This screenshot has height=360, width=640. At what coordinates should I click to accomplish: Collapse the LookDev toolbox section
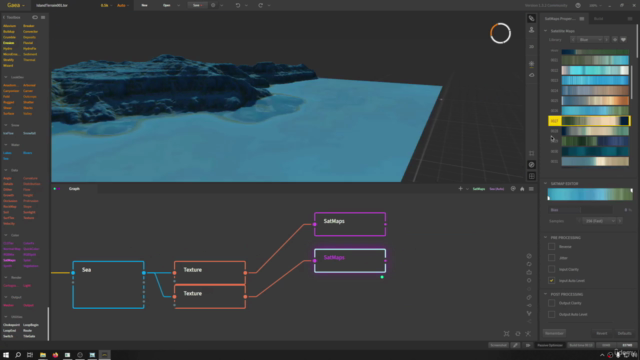click(x=6, y=77)
